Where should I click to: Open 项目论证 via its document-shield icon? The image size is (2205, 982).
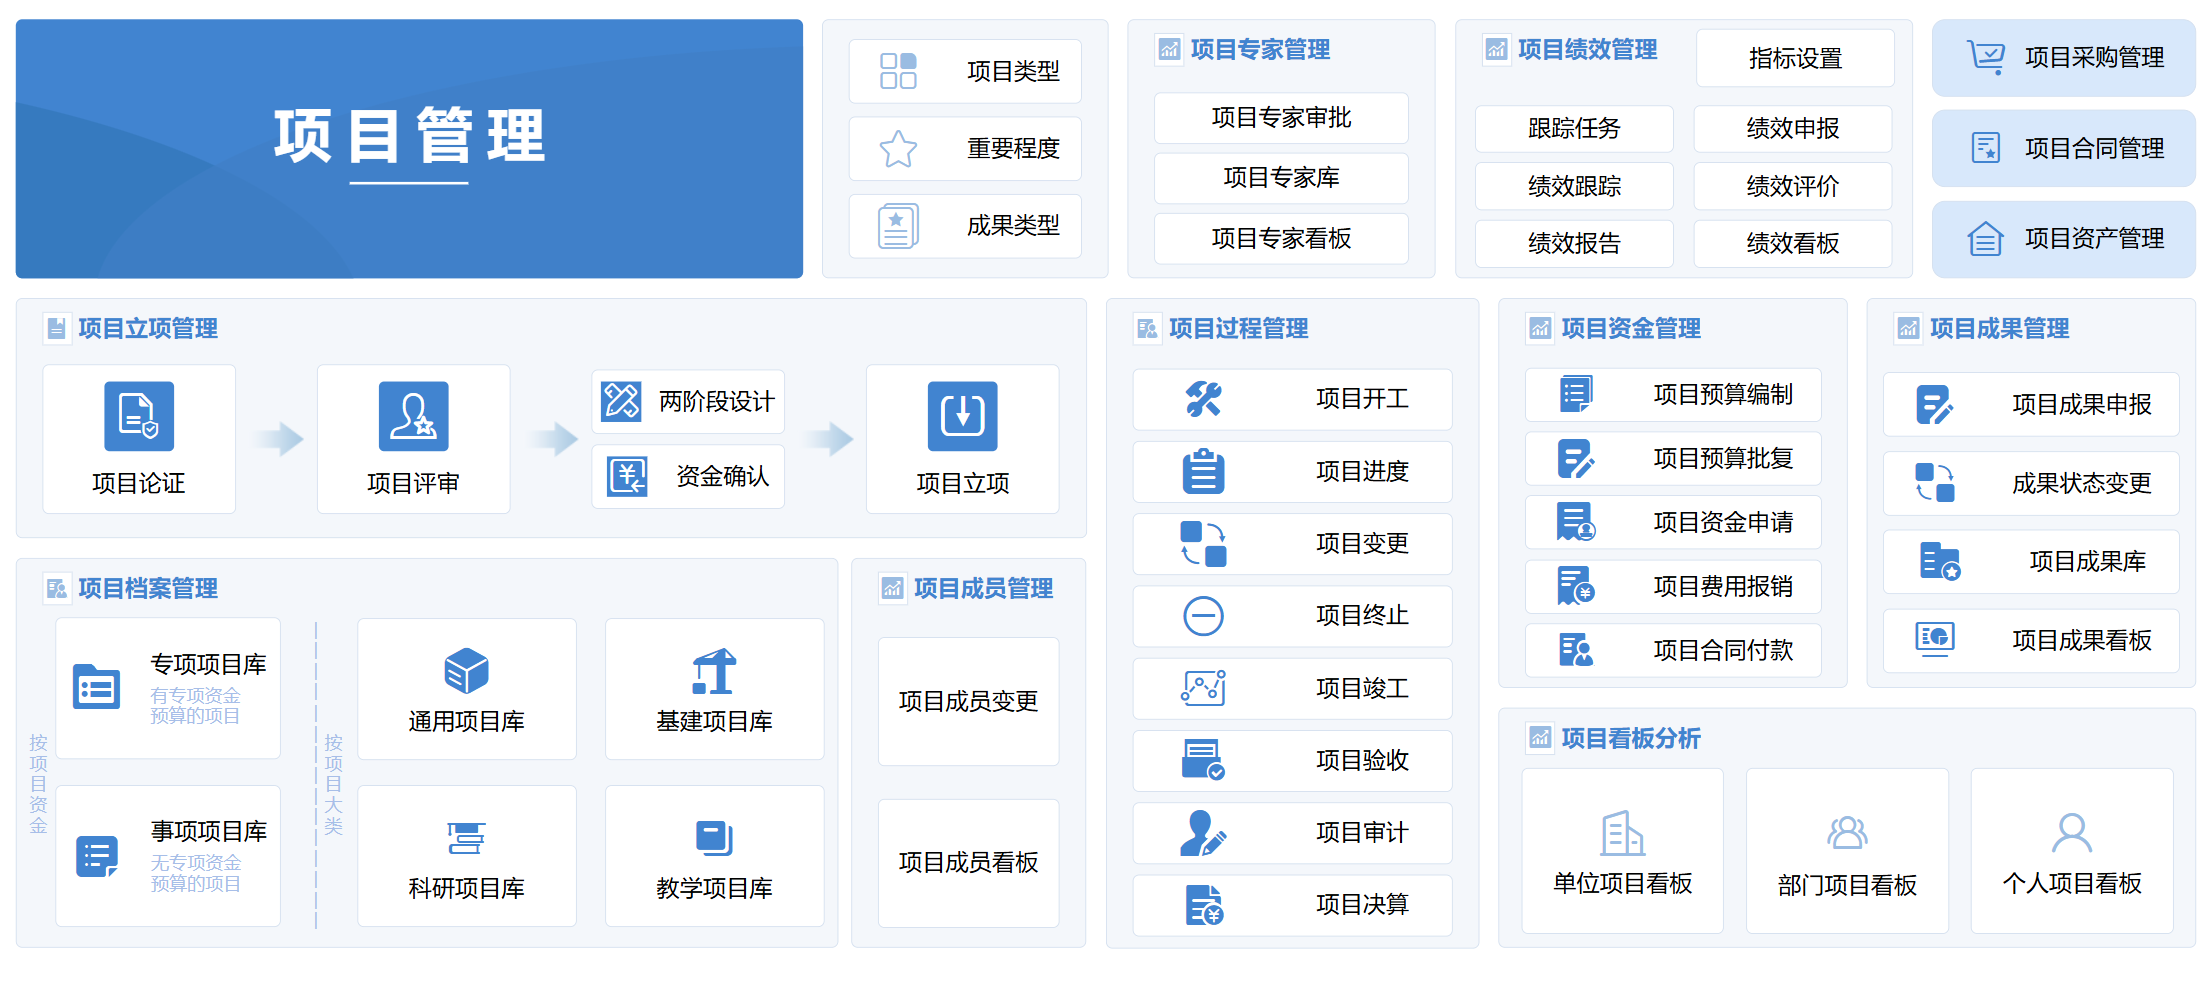pyautogui.click(x=138, y=416)
